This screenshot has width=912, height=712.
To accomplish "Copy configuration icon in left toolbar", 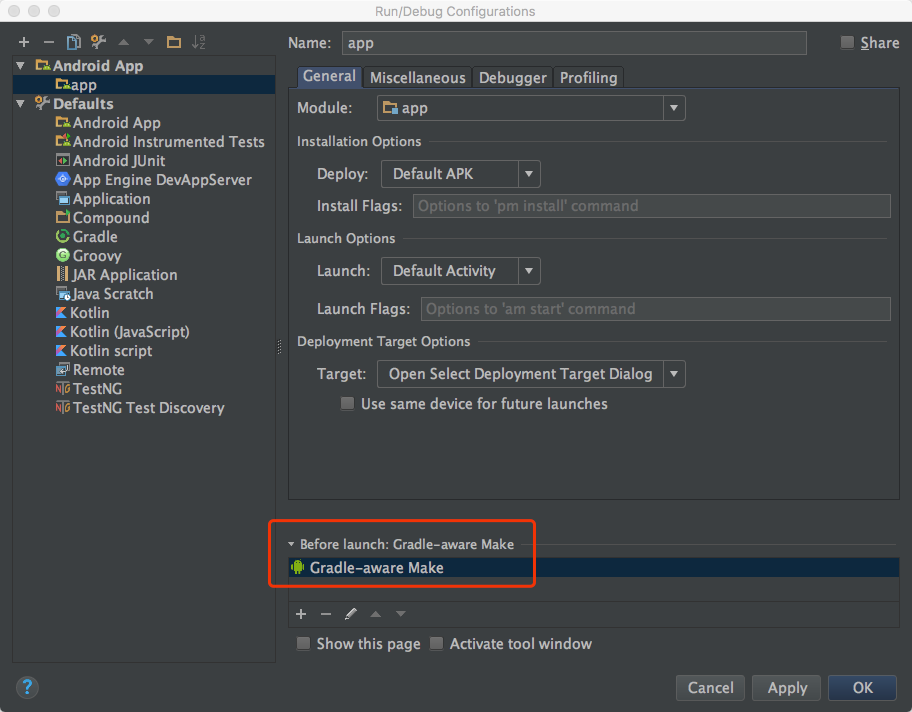I will point(73,42).
